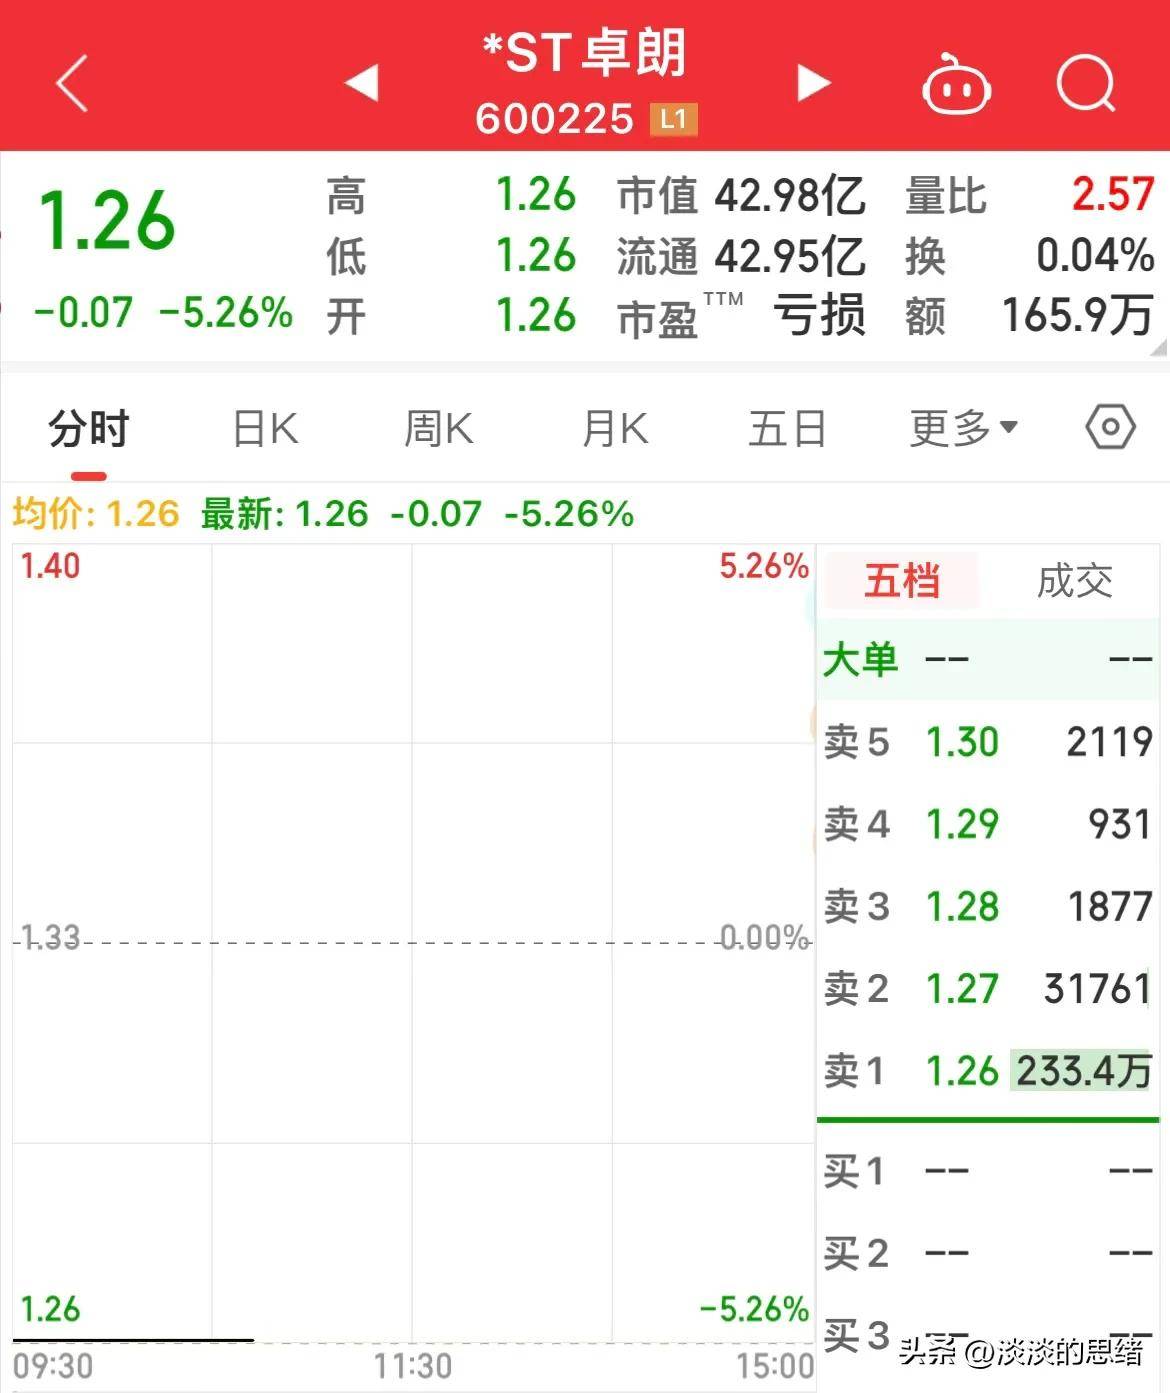The image size is (1170, 1393).
Task: Tap the 买1 empty bid row
Action: [988, 1170]
